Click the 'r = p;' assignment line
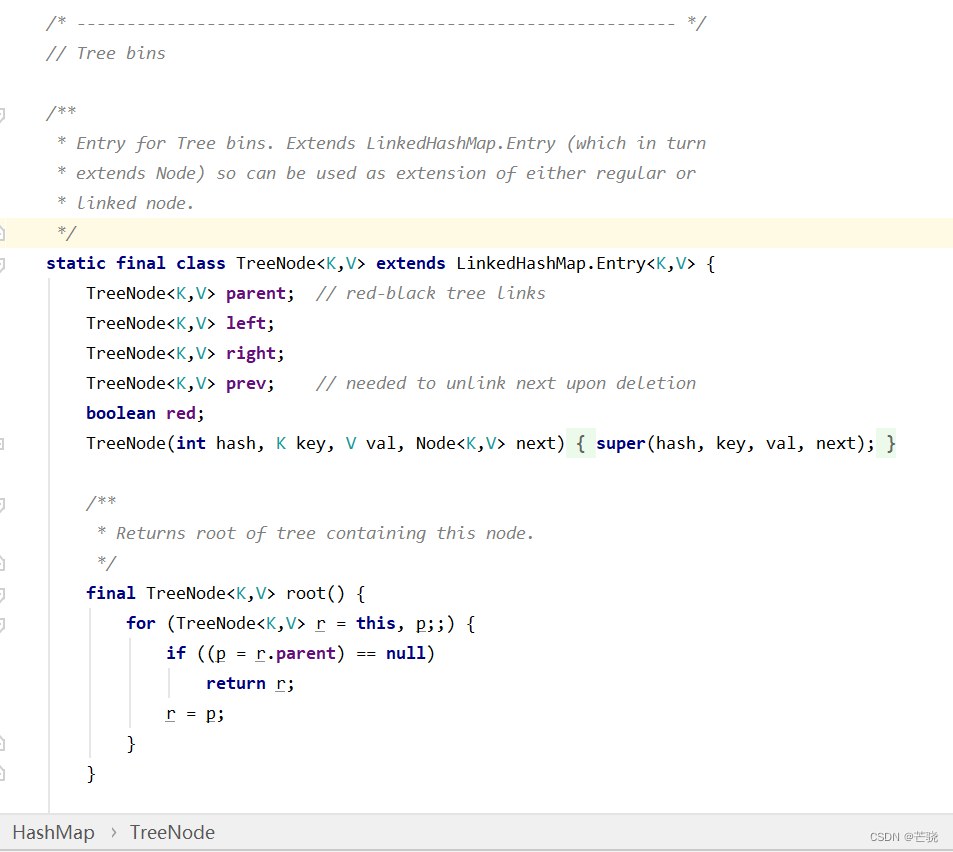The image size is (953, 852). [195, 713]
